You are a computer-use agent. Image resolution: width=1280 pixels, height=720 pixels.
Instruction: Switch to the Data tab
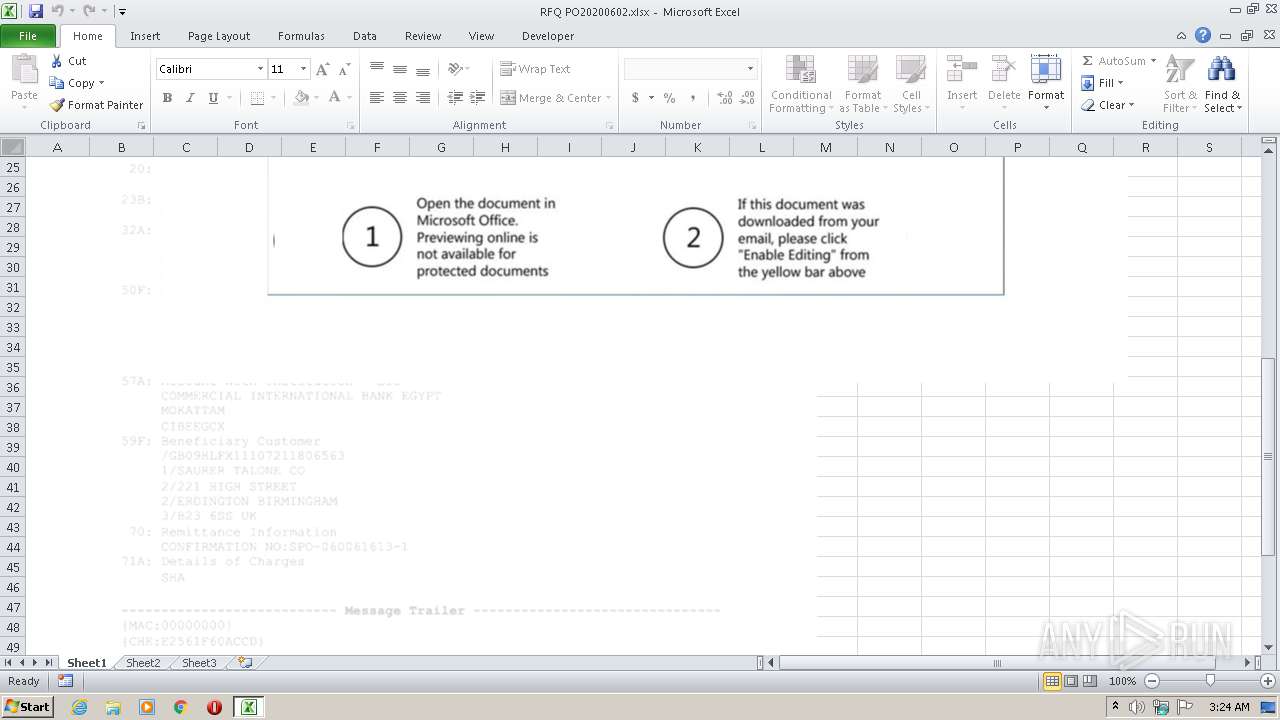(x=365, y=36)
